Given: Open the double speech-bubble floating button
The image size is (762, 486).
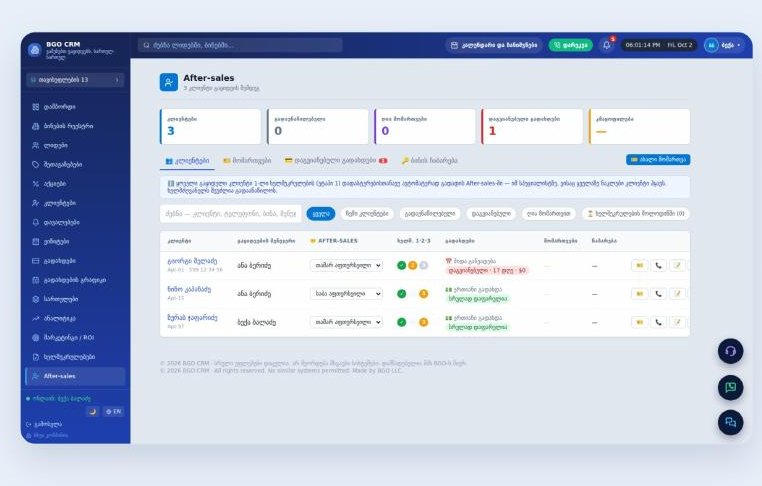Looking at the screenshot, I should coord(730,422).
